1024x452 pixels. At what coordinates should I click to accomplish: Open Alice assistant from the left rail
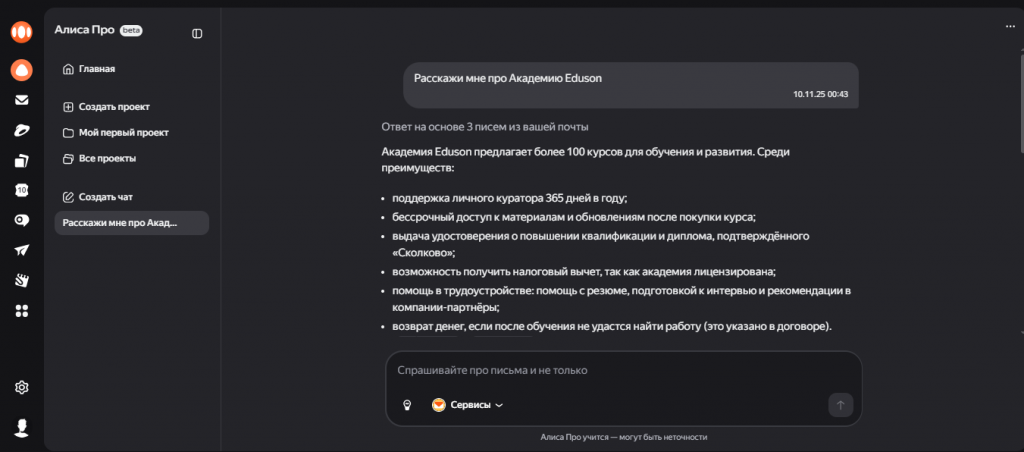21,70
